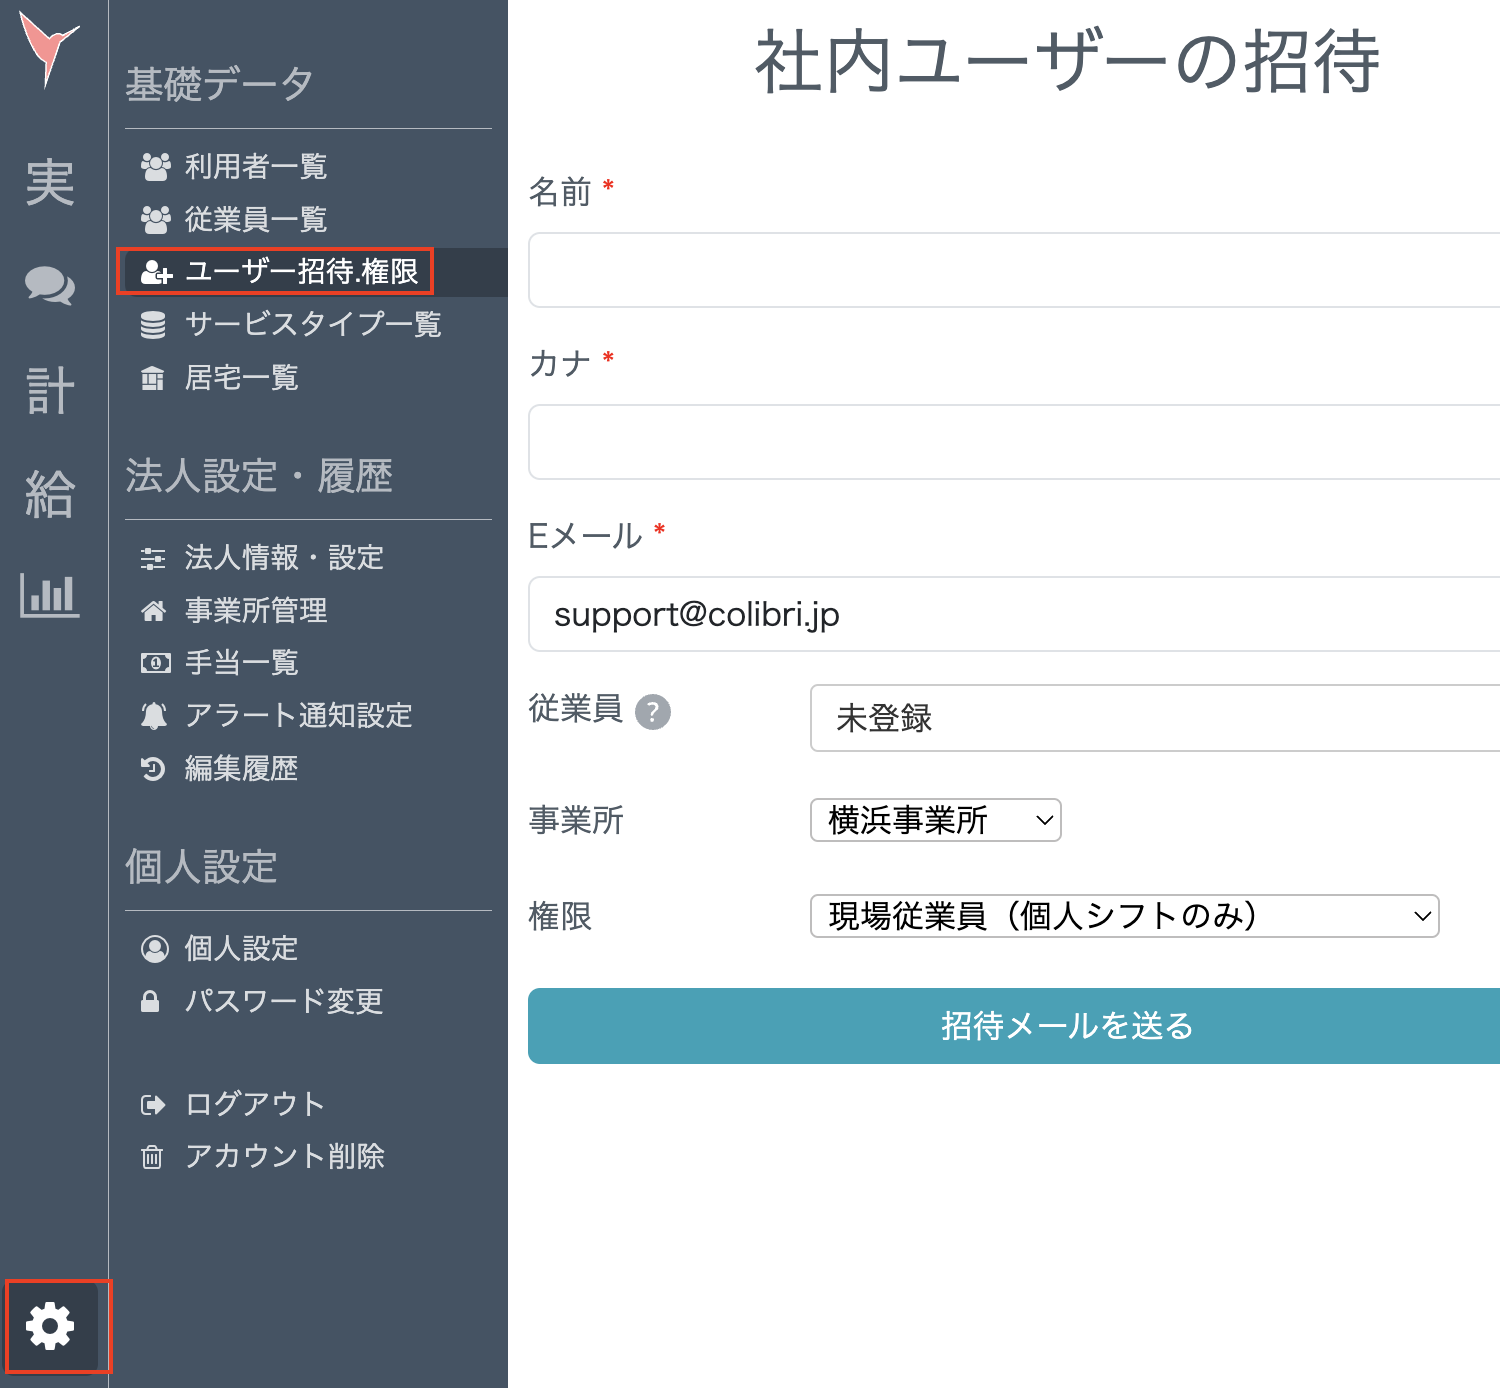Screen dimensions: 1500x1388
Task: Click the hummingbird app logo
Action: (48, 43)
